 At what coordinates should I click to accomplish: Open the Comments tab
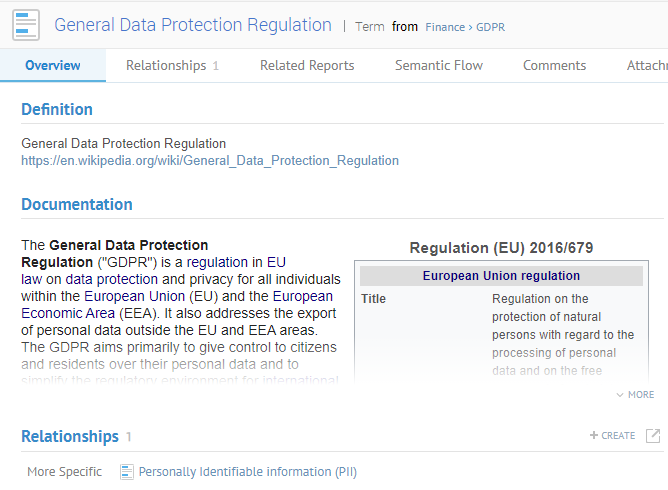pos(554,66)
